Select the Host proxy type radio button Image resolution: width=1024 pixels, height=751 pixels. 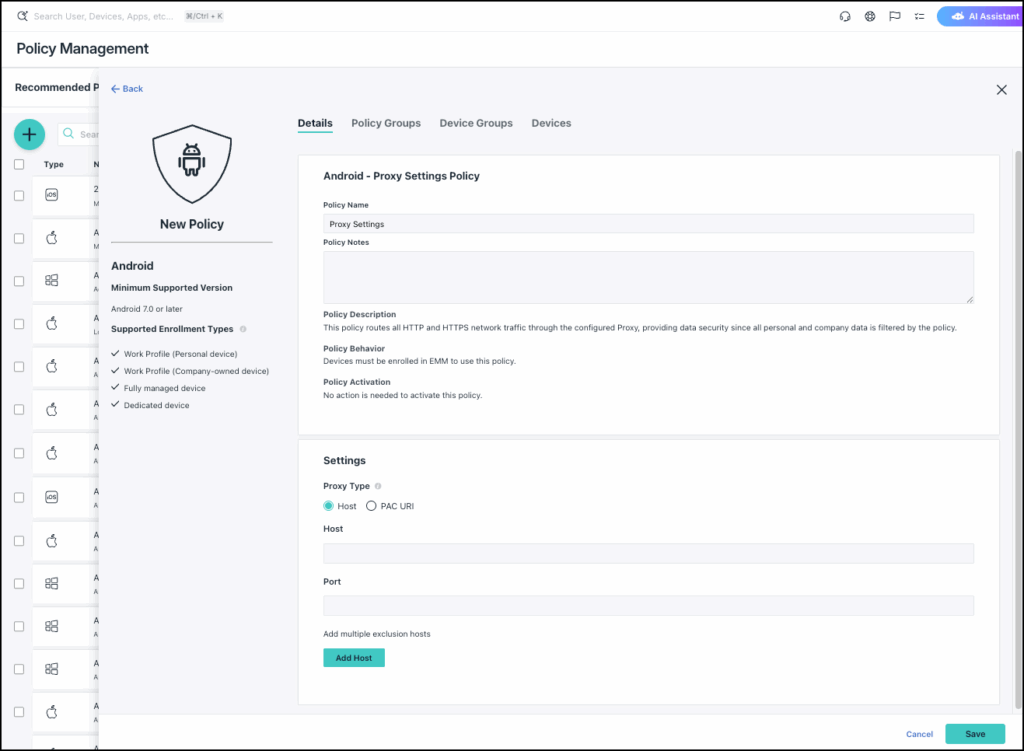pos(329,506)
